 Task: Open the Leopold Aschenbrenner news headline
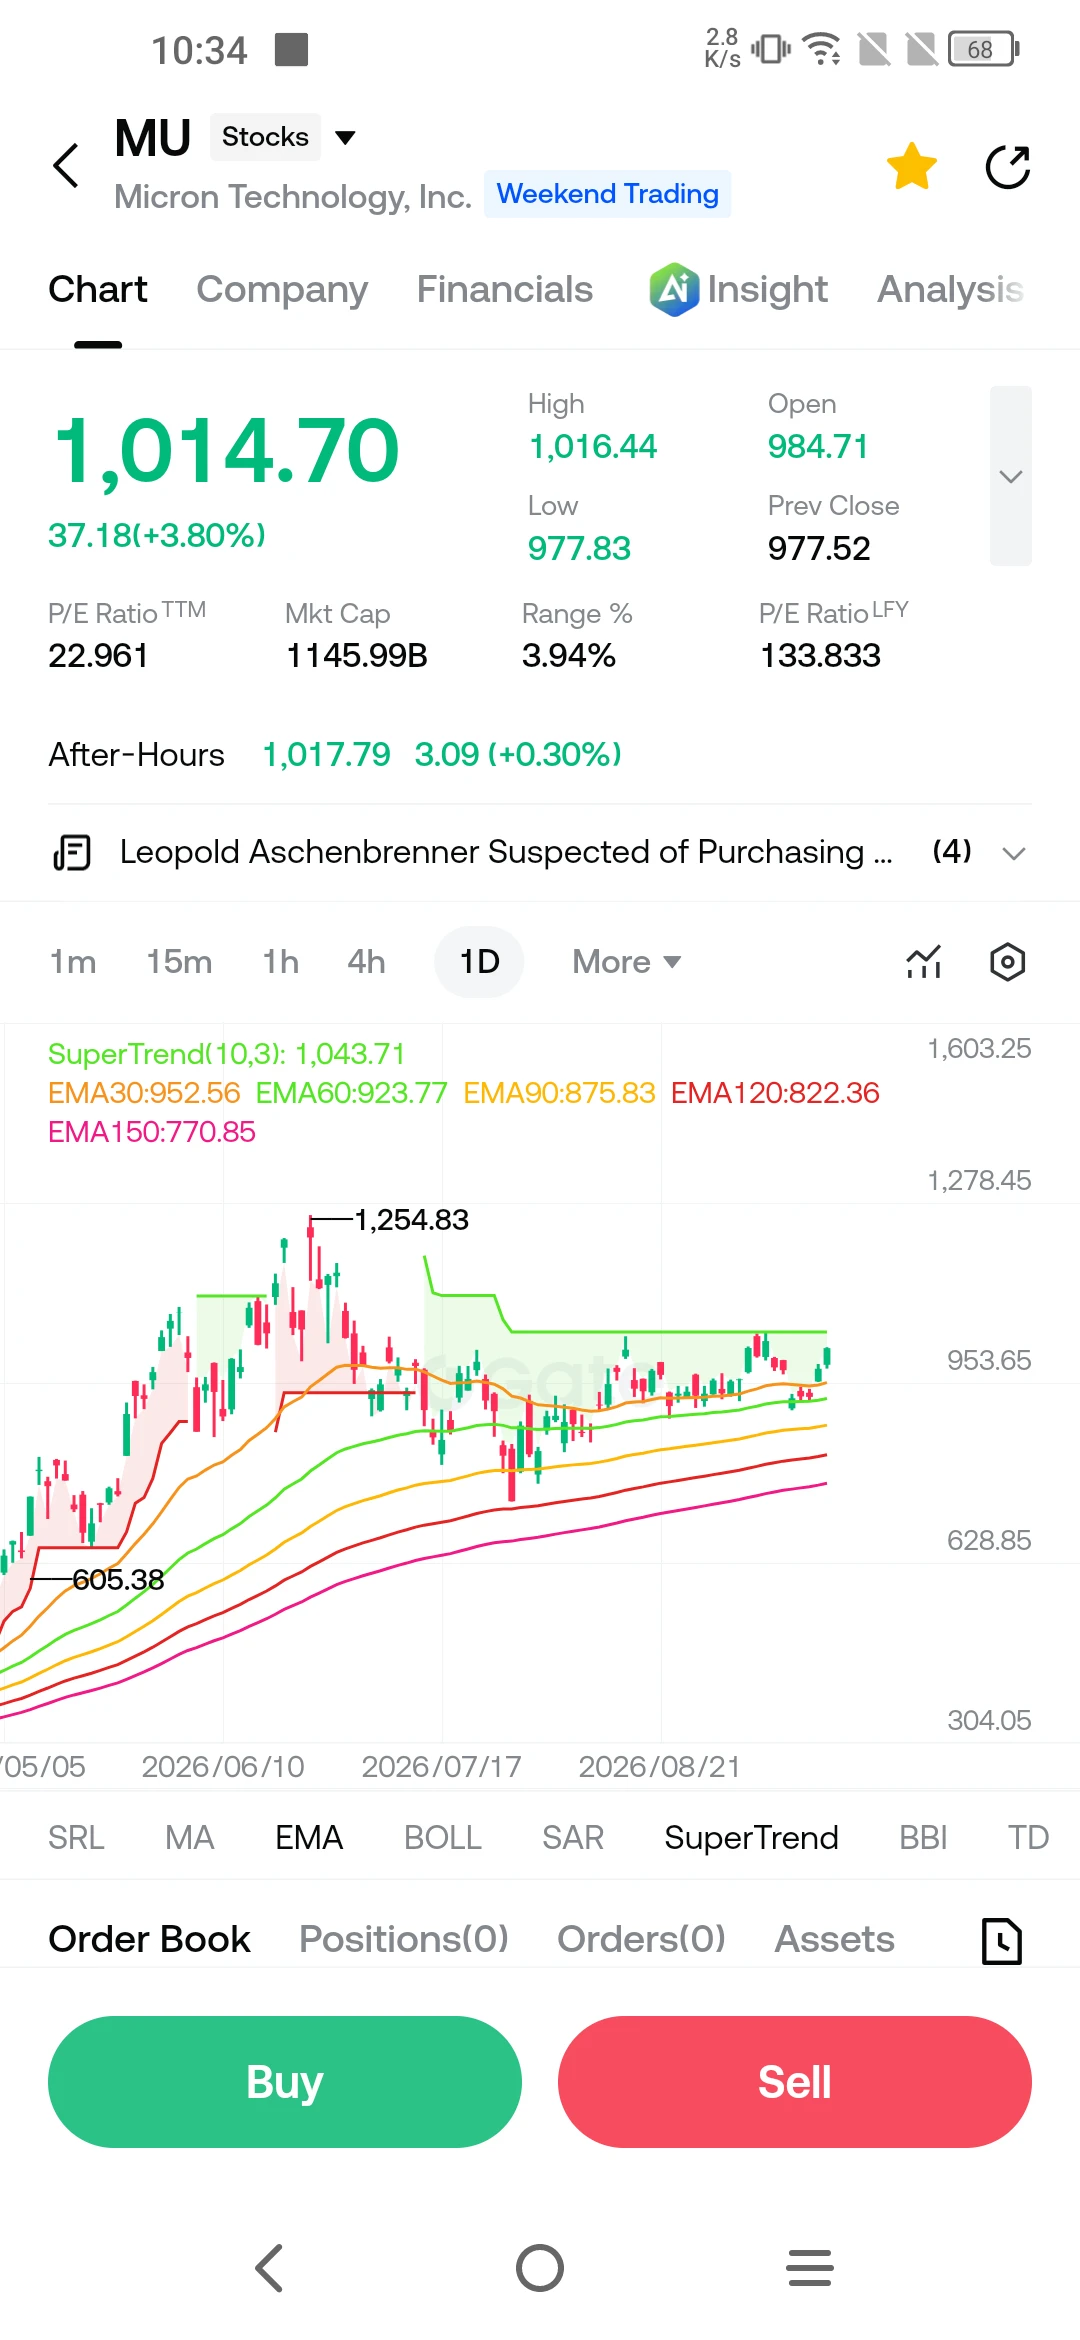tap(506, 852)
